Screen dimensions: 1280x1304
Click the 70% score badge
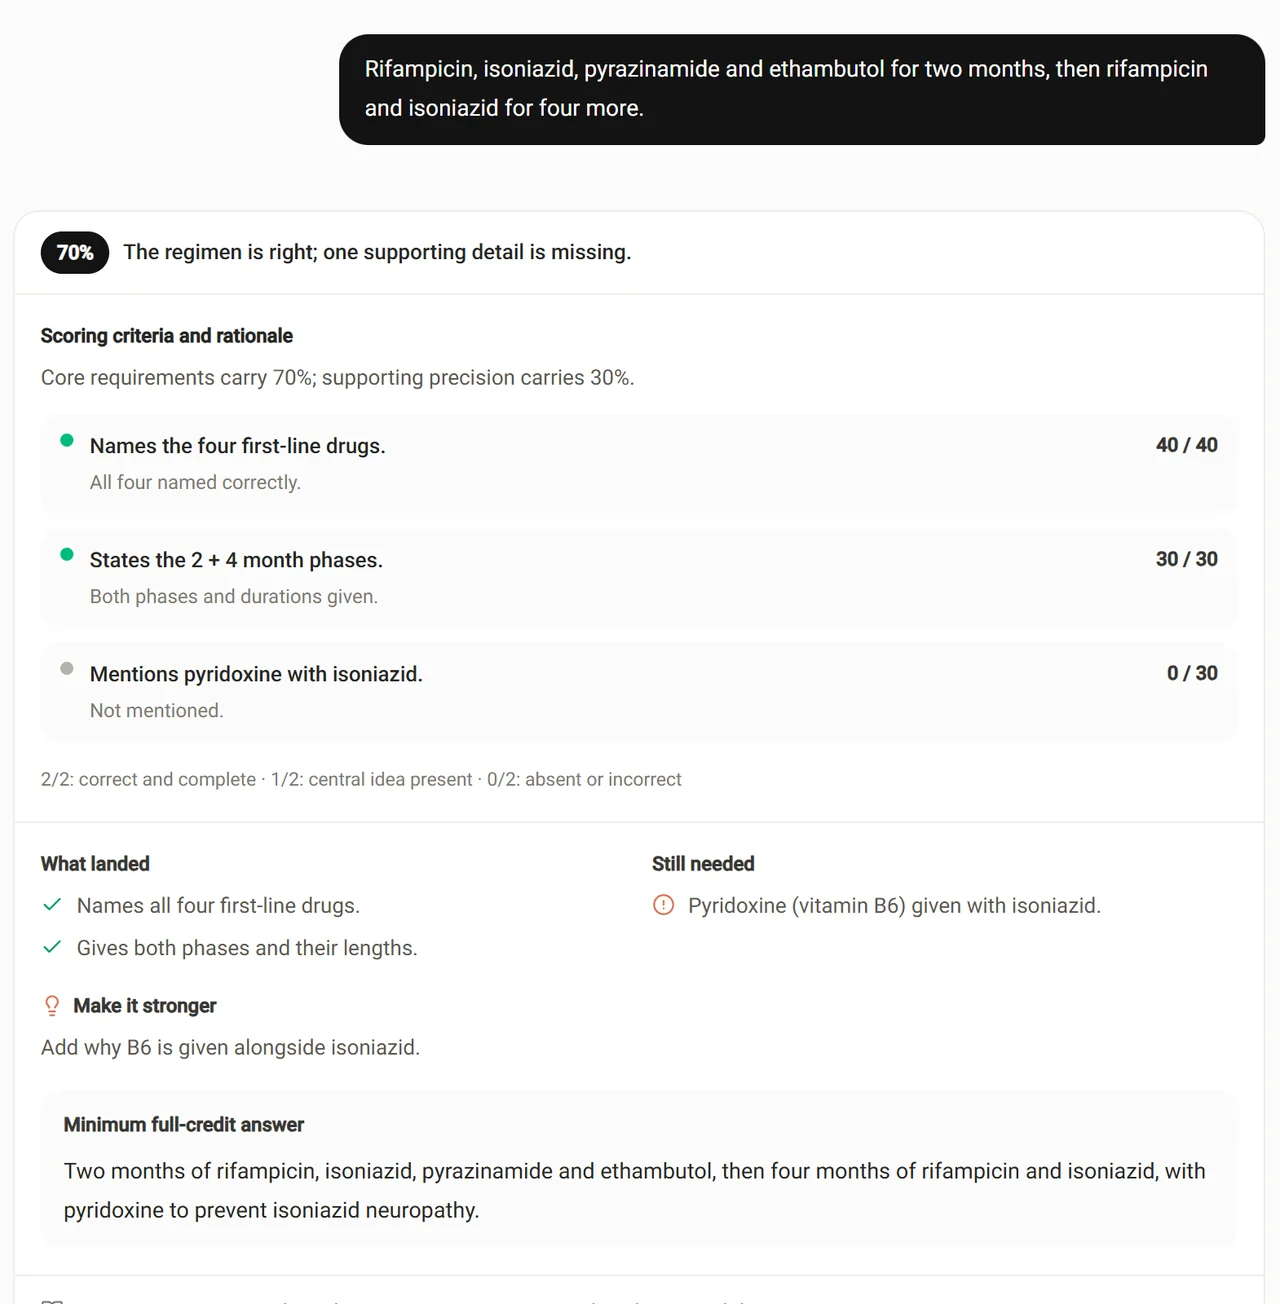[75, 253]
